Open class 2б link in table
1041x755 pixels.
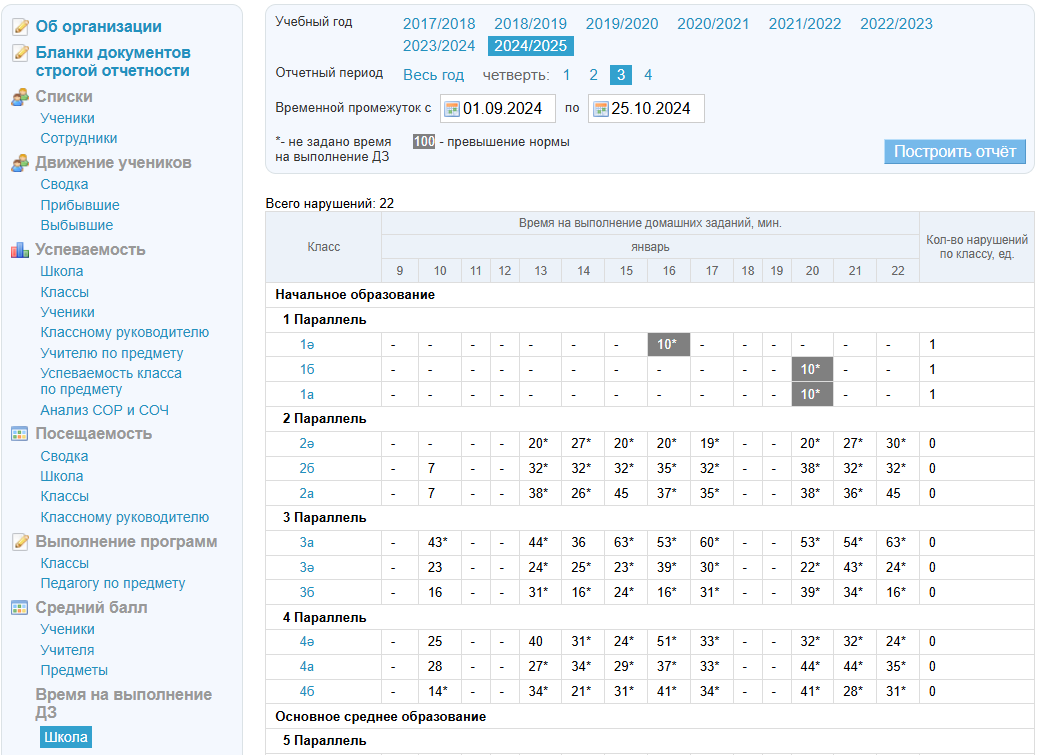[308, 468]
